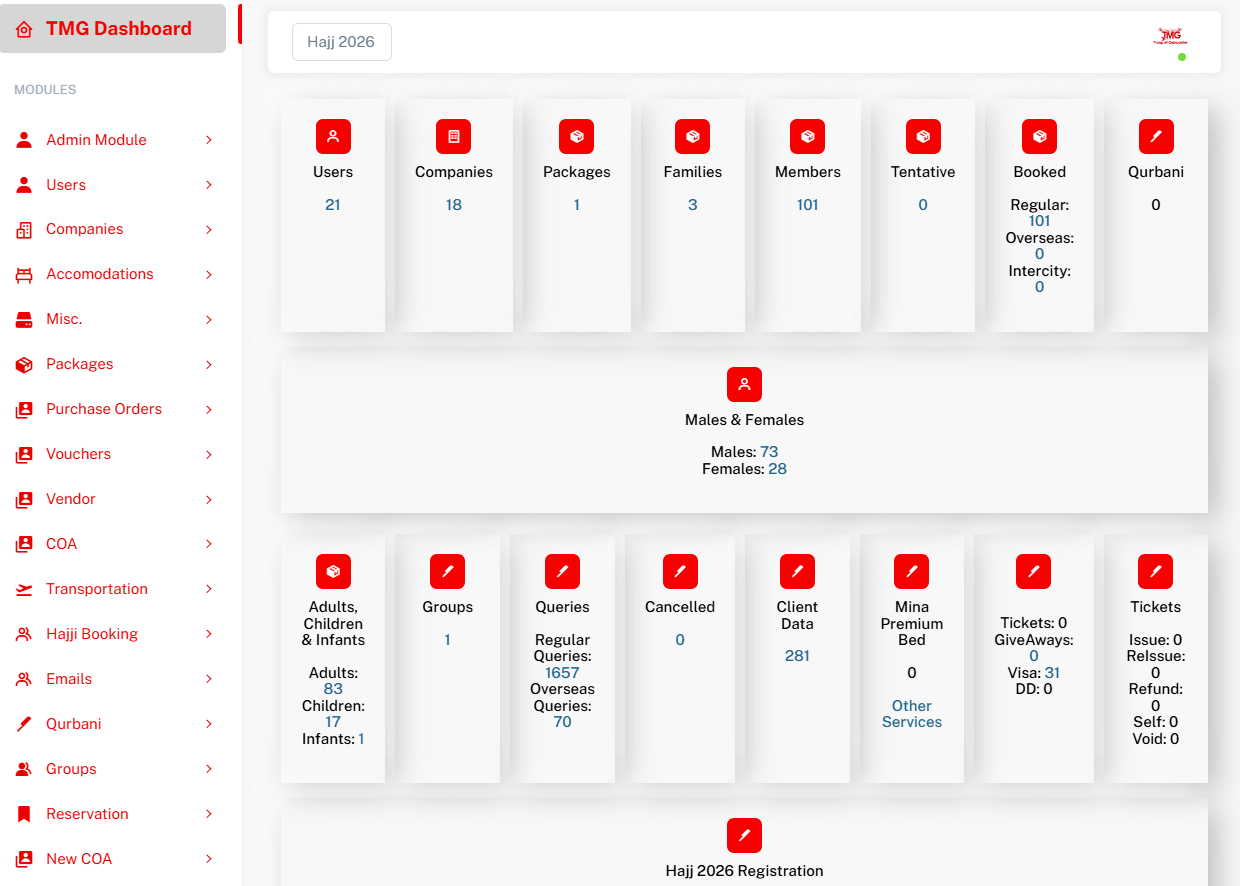Screen dimensions: 1240x886
Task: Open the Purchase Orders menu item
Action: tap(104, 409)
